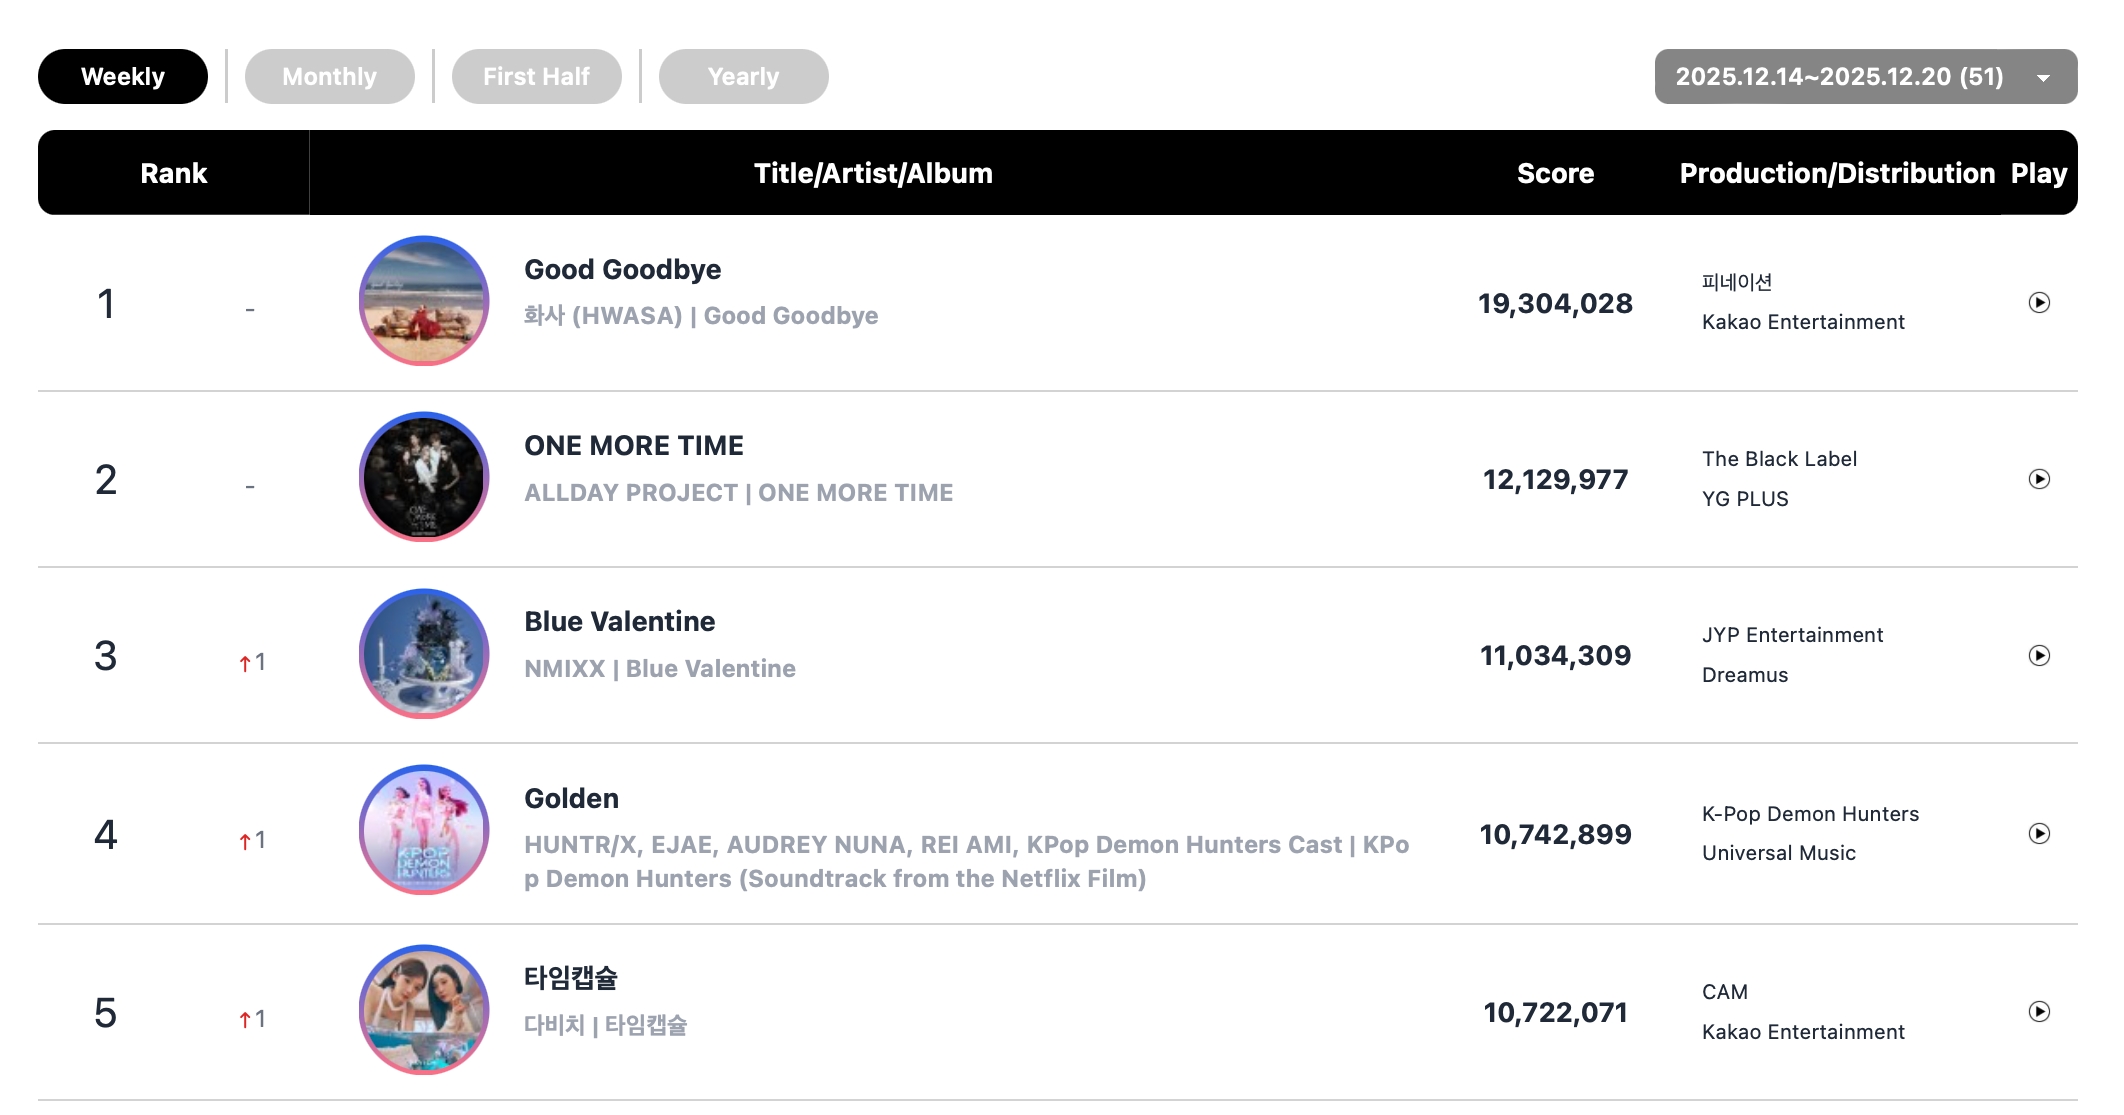Play the rank 5 song 타임캡슐
The image size is (2124, 1115).
pyautogui.click(x=2039, y=1012)
